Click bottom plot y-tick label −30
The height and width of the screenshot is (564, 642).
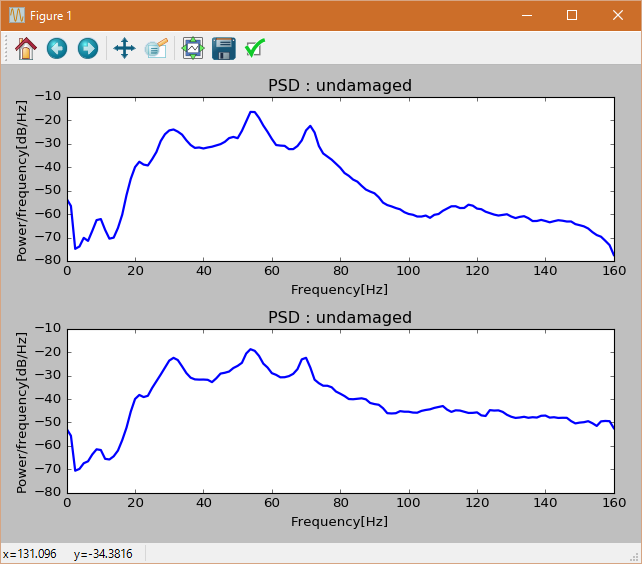tap(48, 376)
